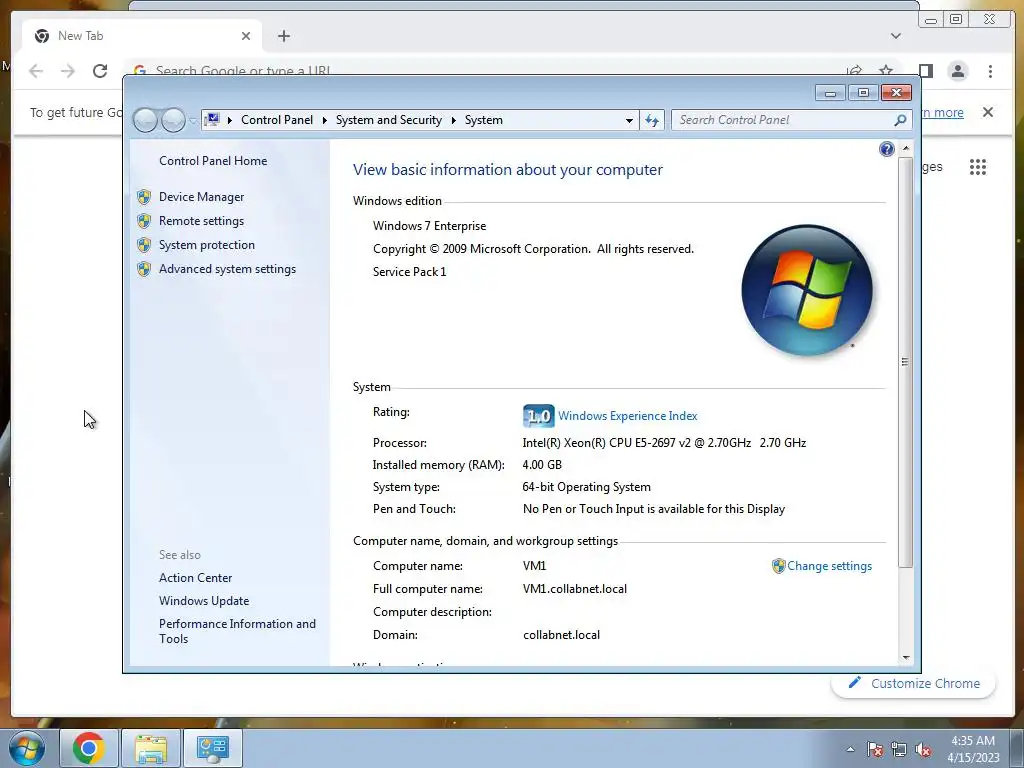Refresh the Control Panel address bar
This screenshot has width=1024, height=768.
tap(652, 120)
